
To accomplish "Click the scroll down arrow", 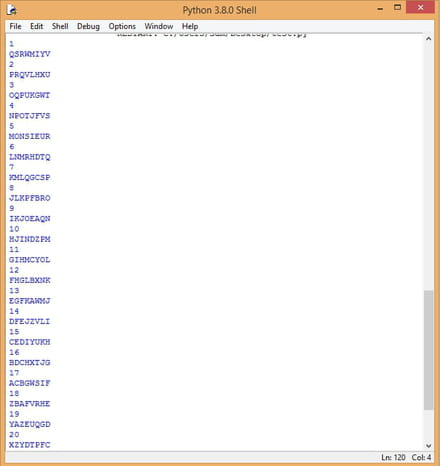I will click(429, 446).
